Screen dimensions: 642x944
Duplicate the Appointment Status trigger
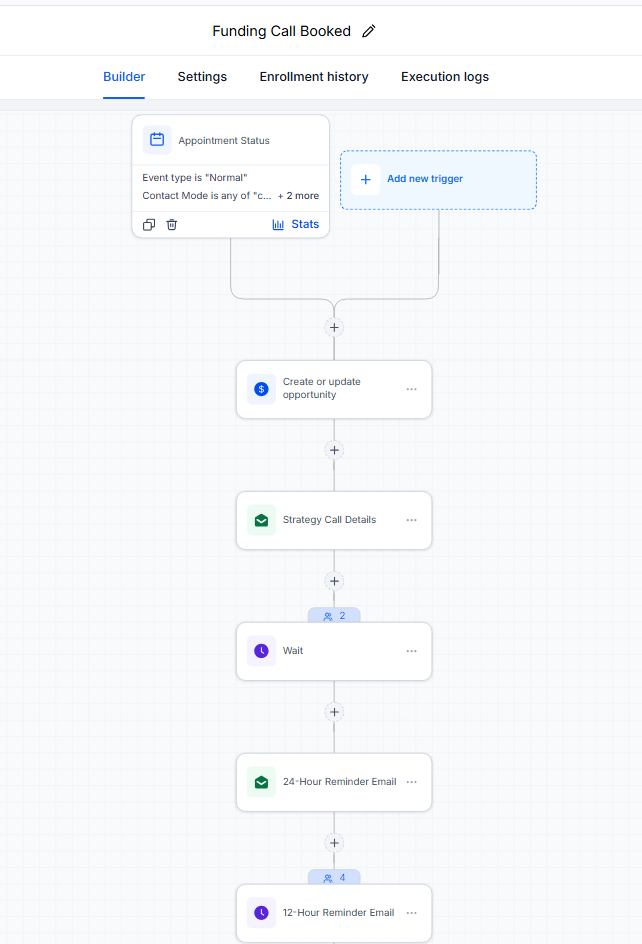[149, 225]
